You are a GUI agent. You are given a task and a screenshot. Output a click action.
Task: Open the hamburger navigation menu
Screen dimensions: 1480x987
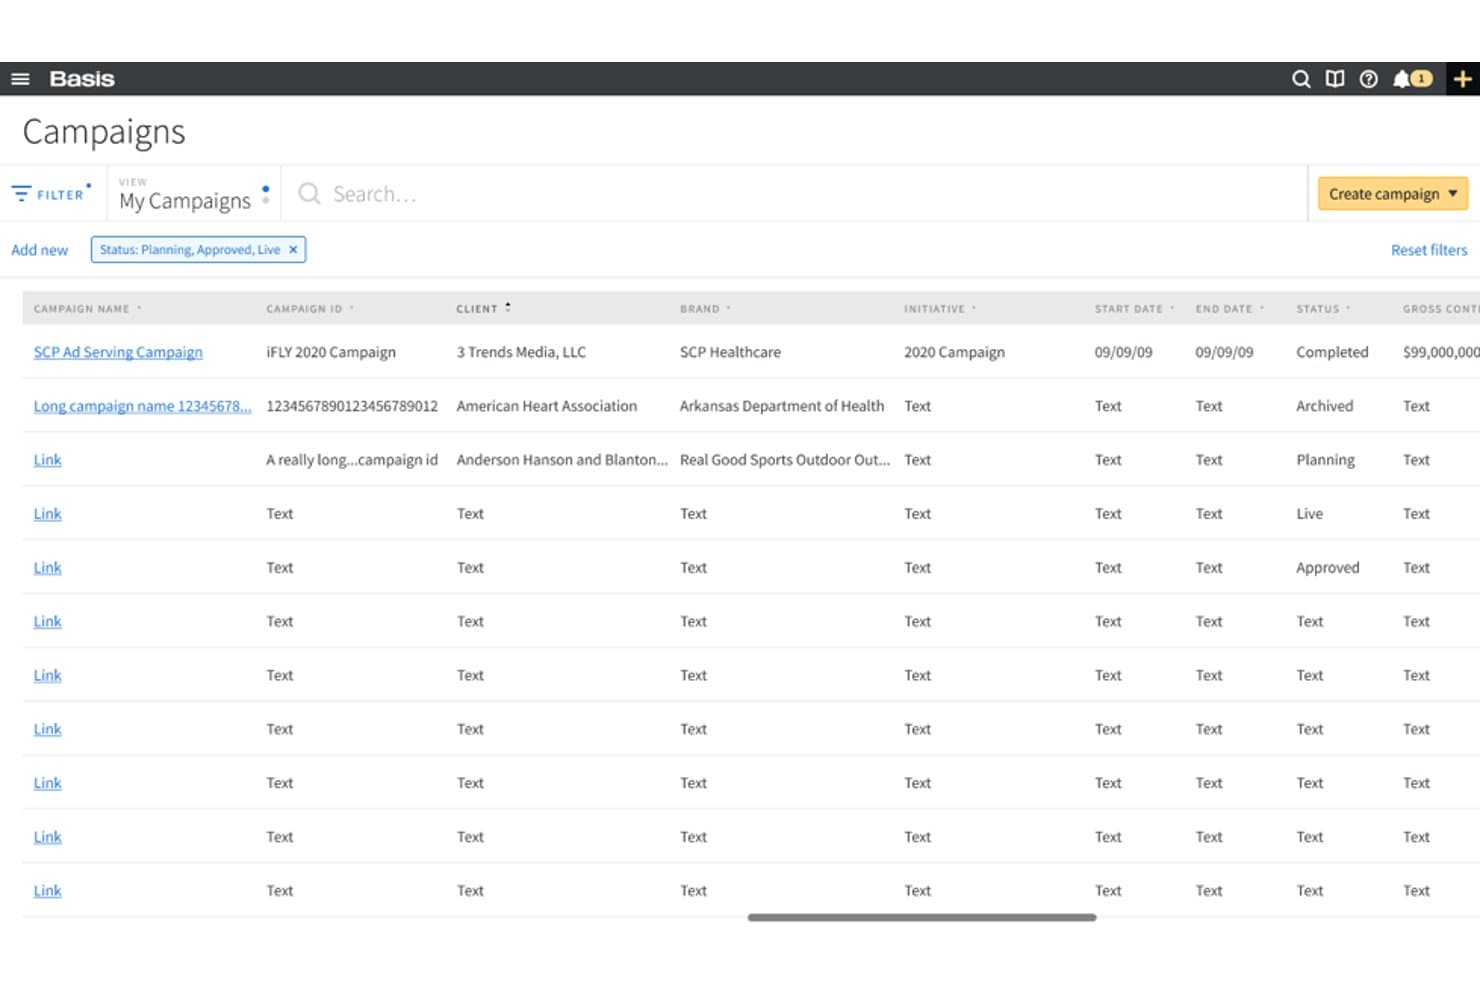click(20, 79)
